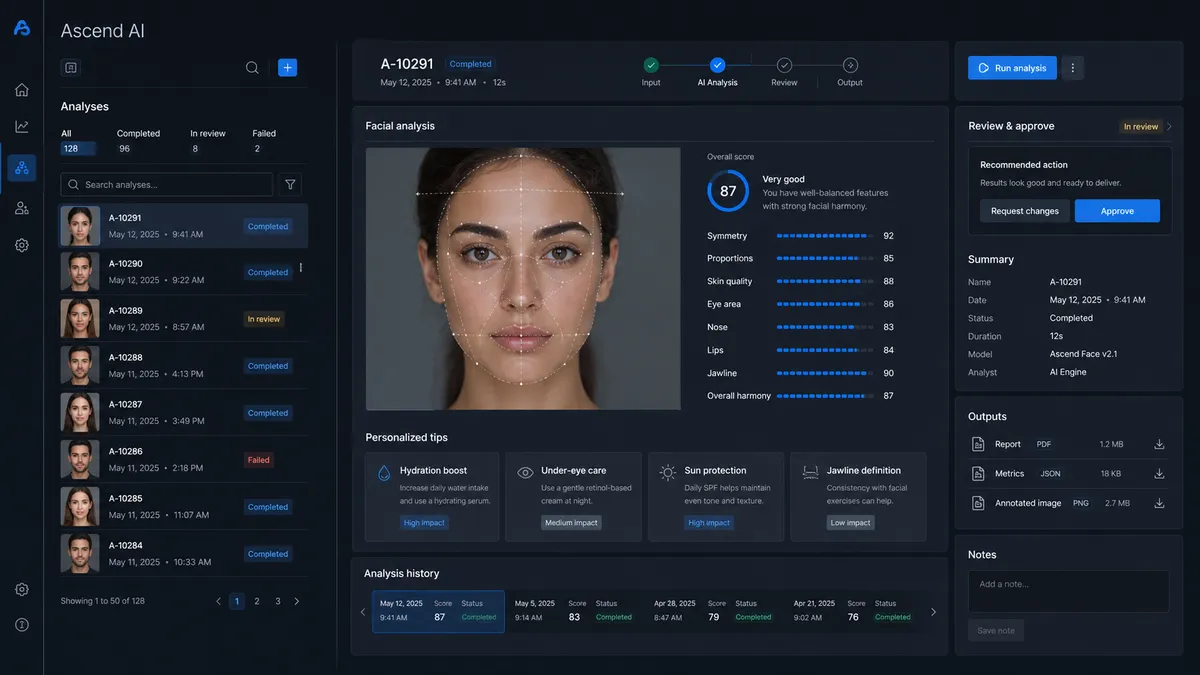Open the May 5, 2025 history entry
The width and height of the screenshot is (1200, 675).
(x=575, y=611)
